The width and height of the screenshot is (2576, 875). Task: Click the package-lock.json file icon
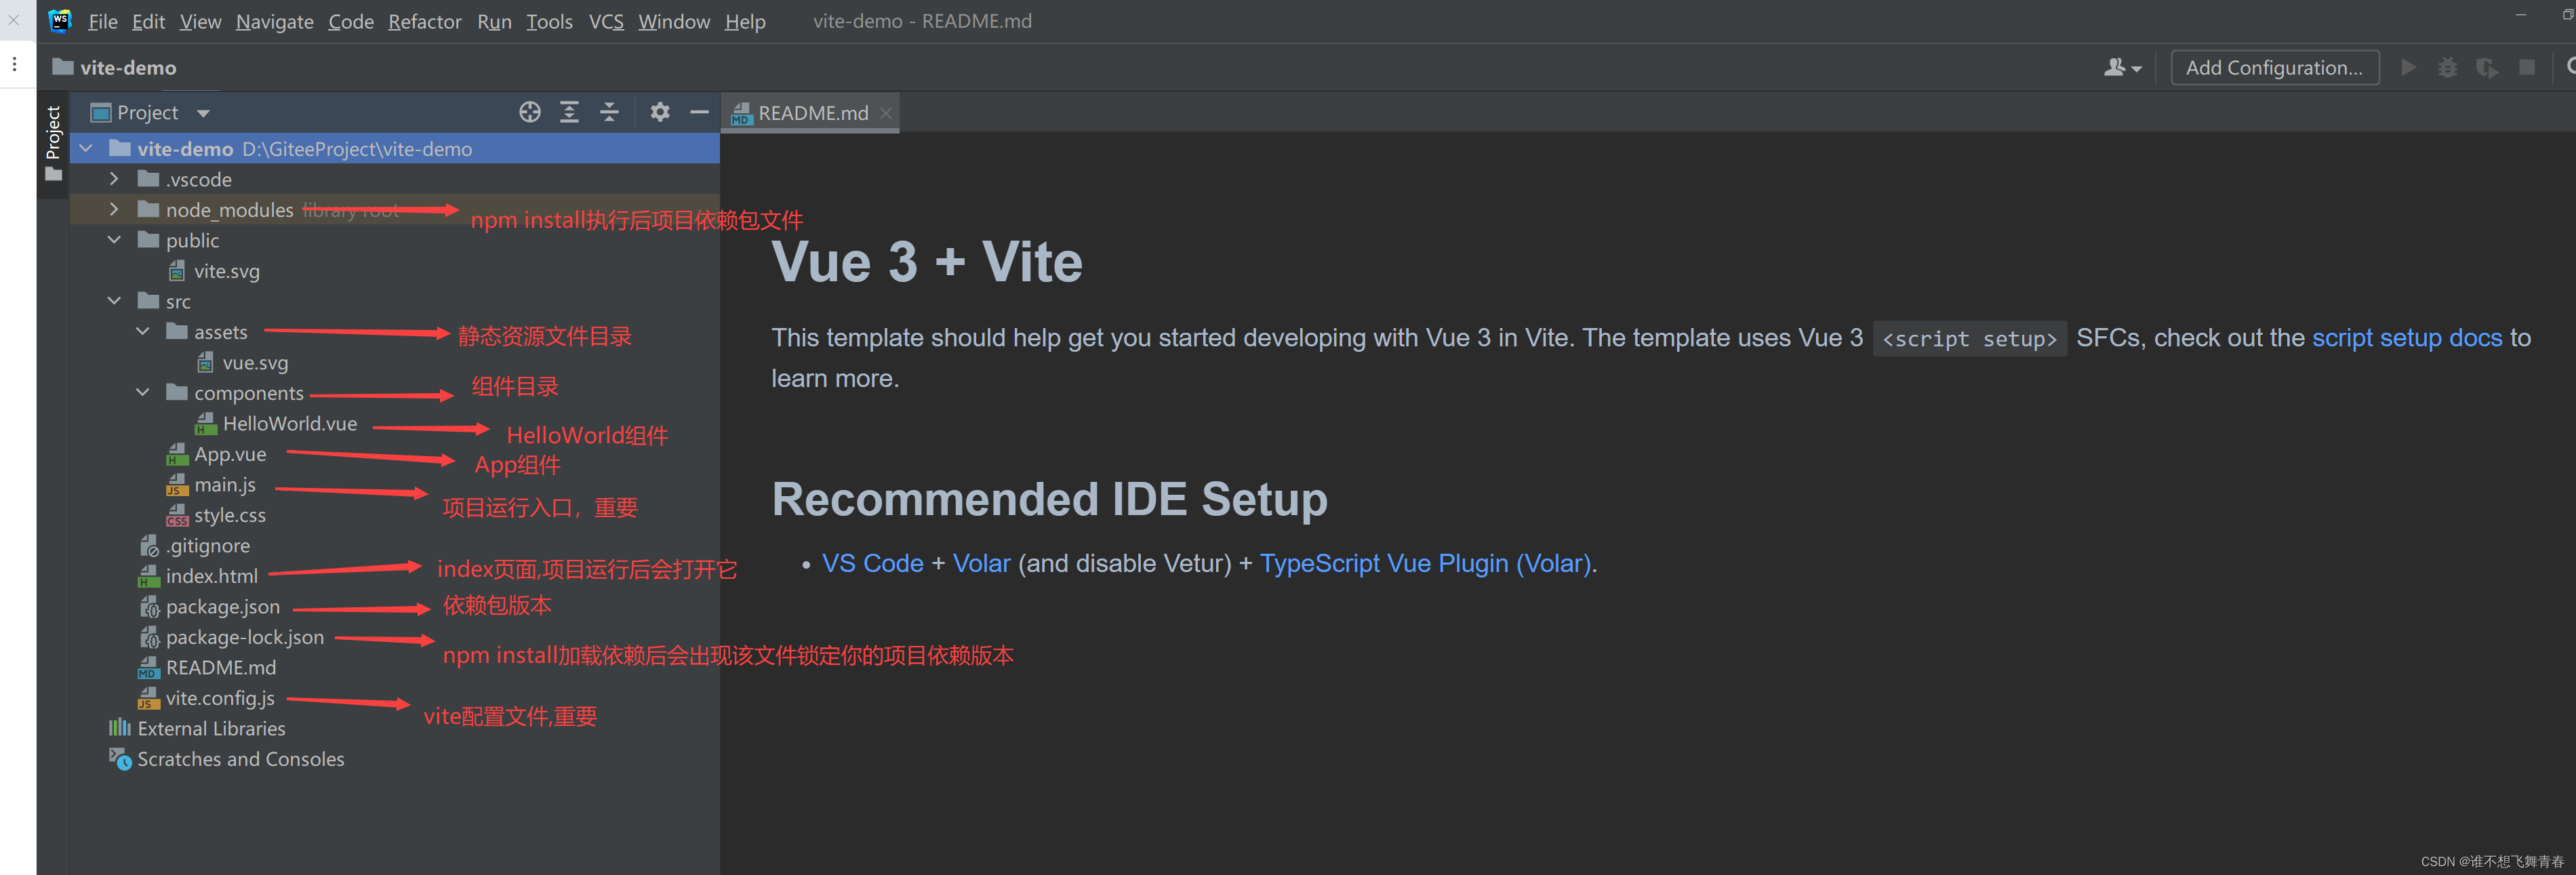[x=149, y=637]
